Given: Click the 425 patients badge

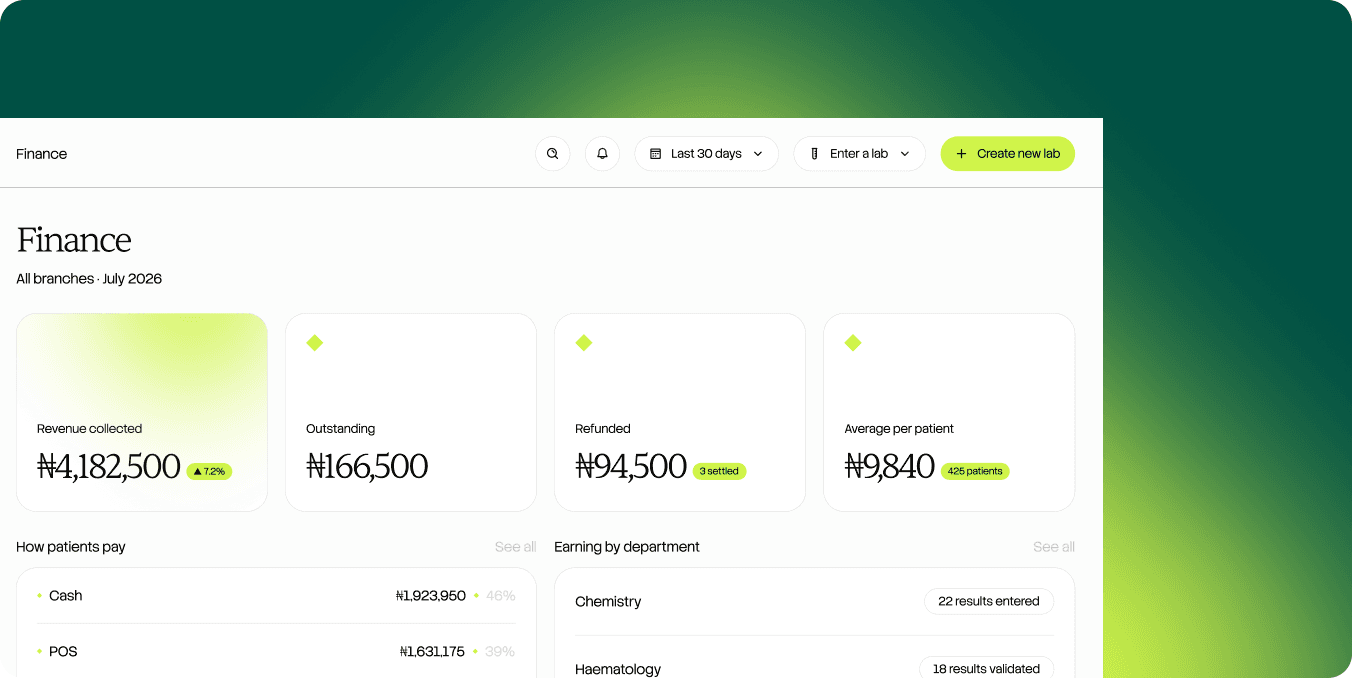Looking at the screenshot, I should (x=975, y=471).
